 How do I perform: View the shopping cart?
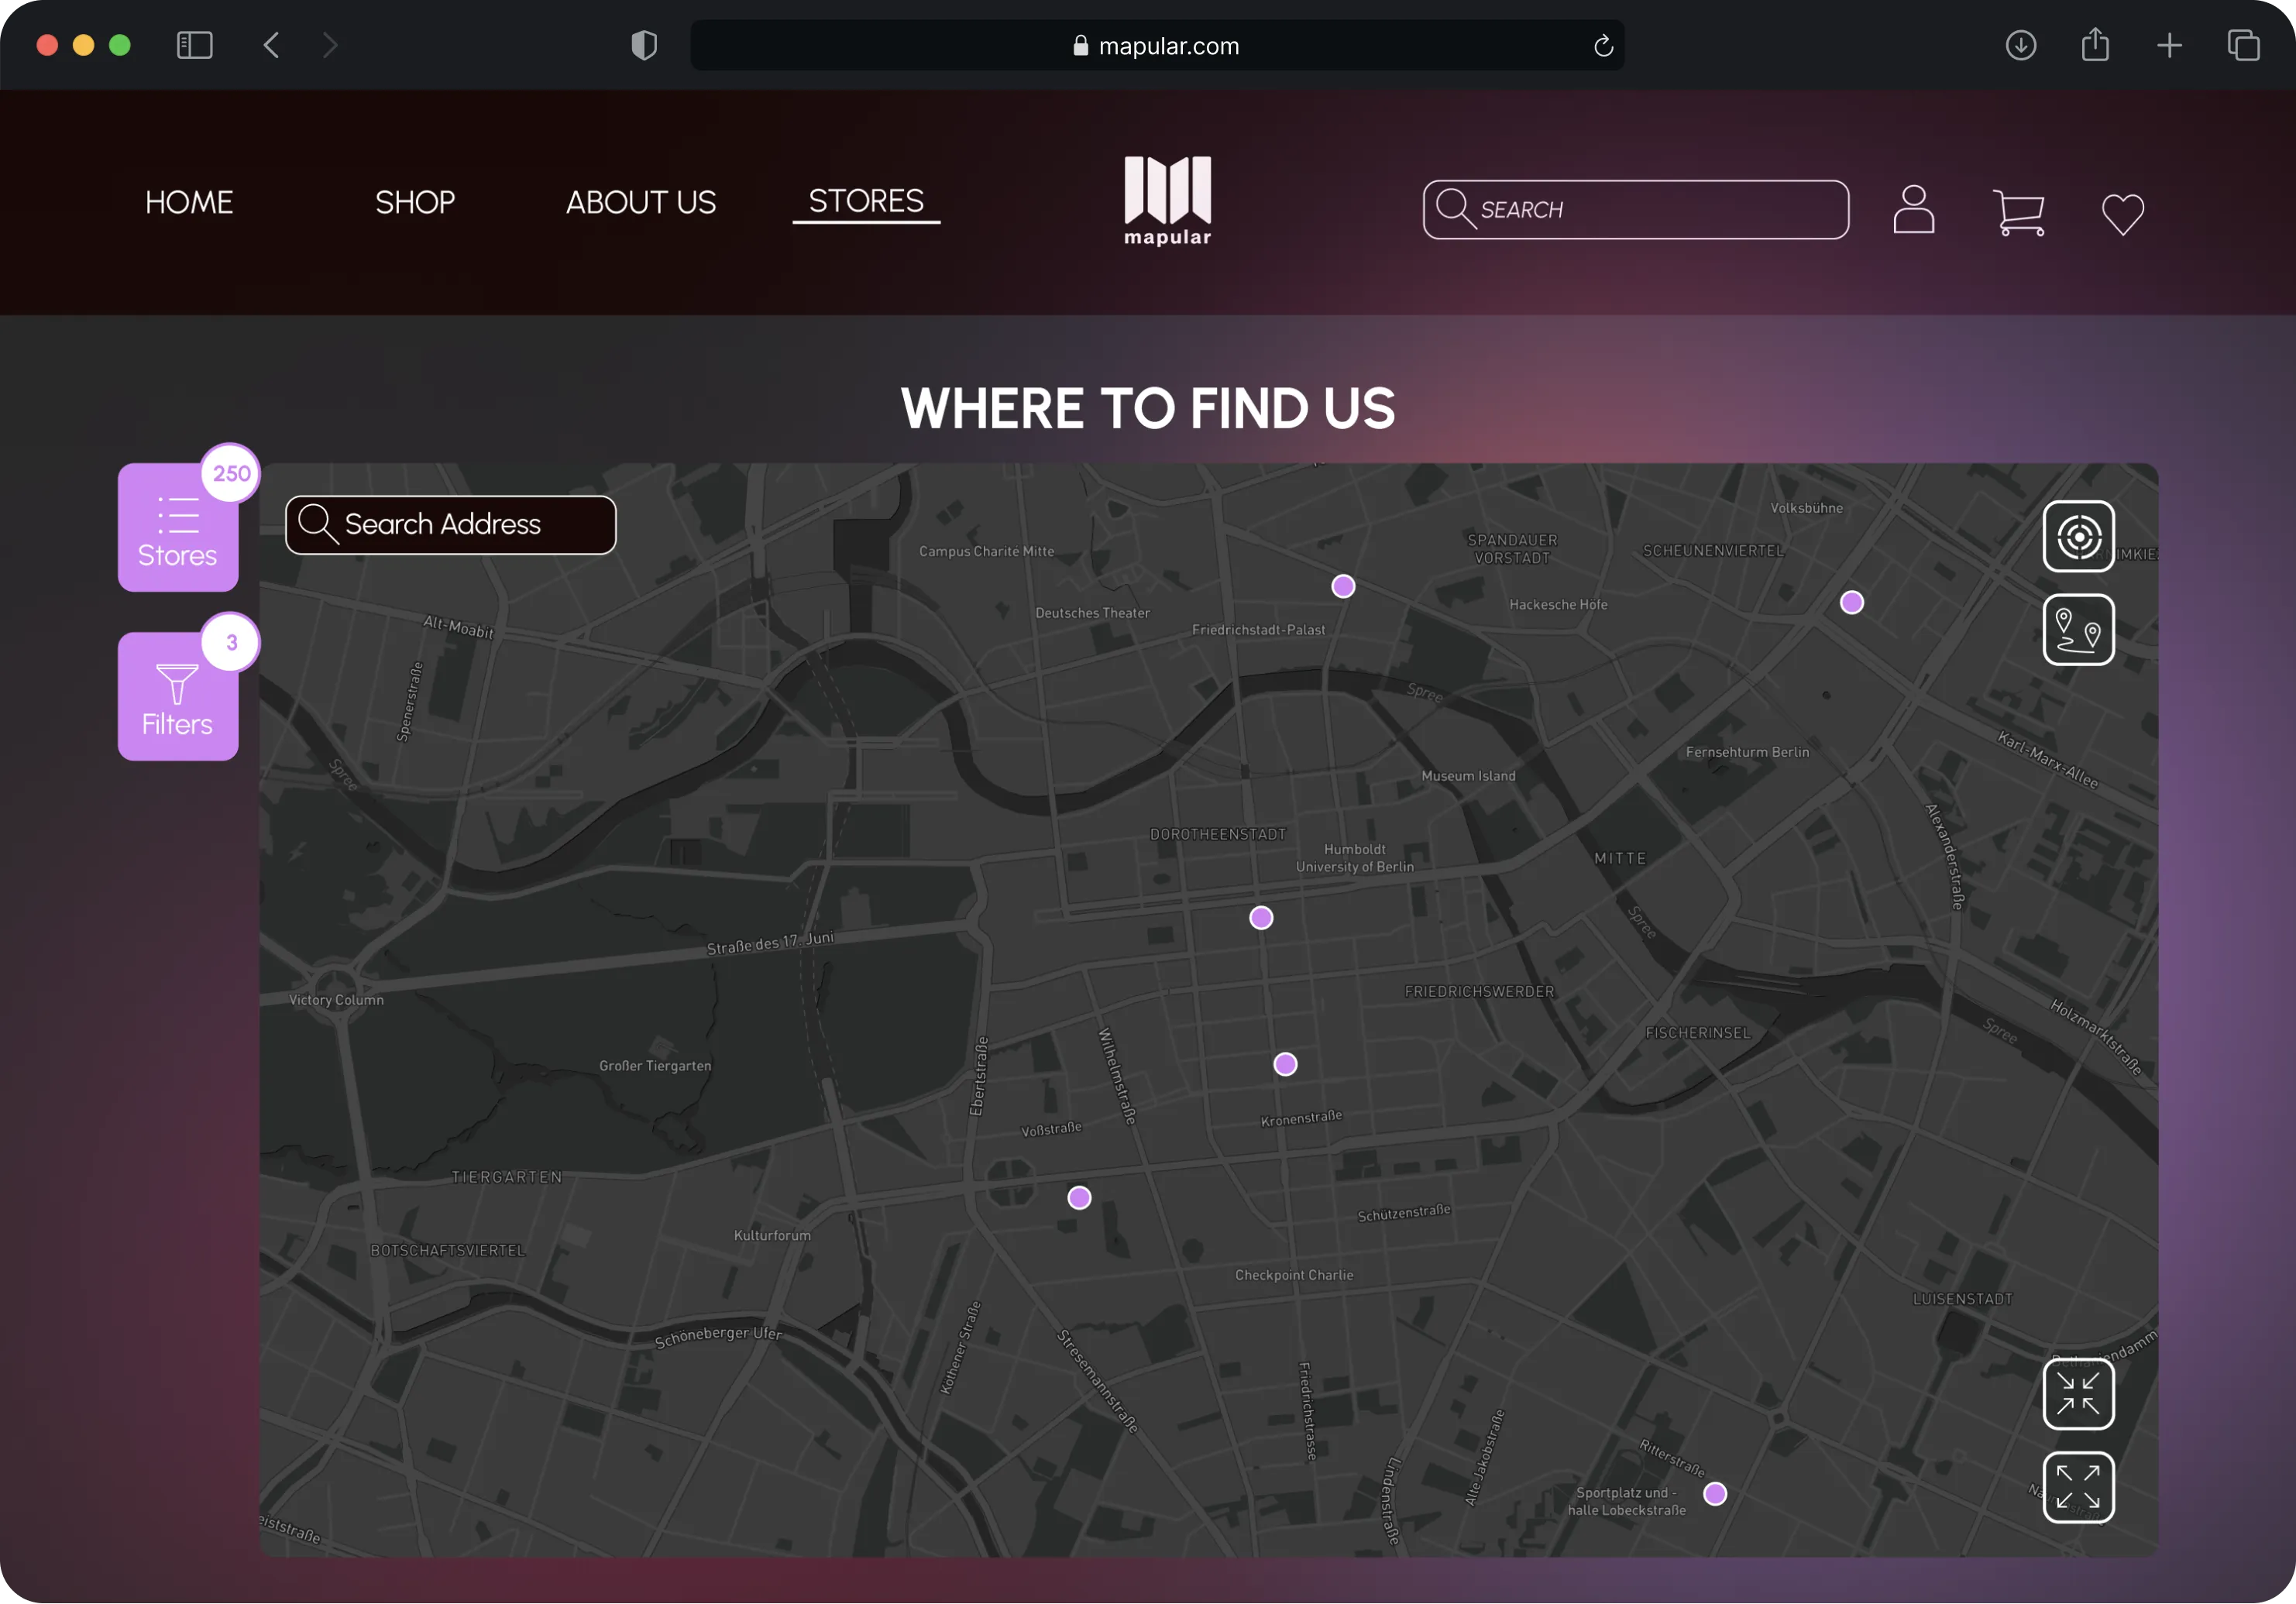(x=2019, y=212)
